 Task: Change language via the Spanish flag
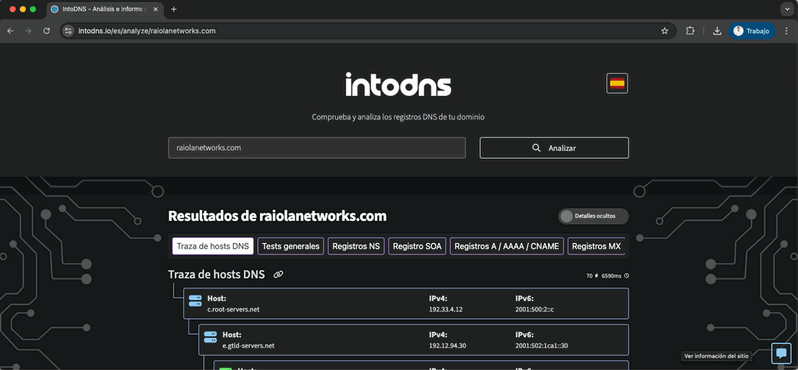(x=617, y=83)
